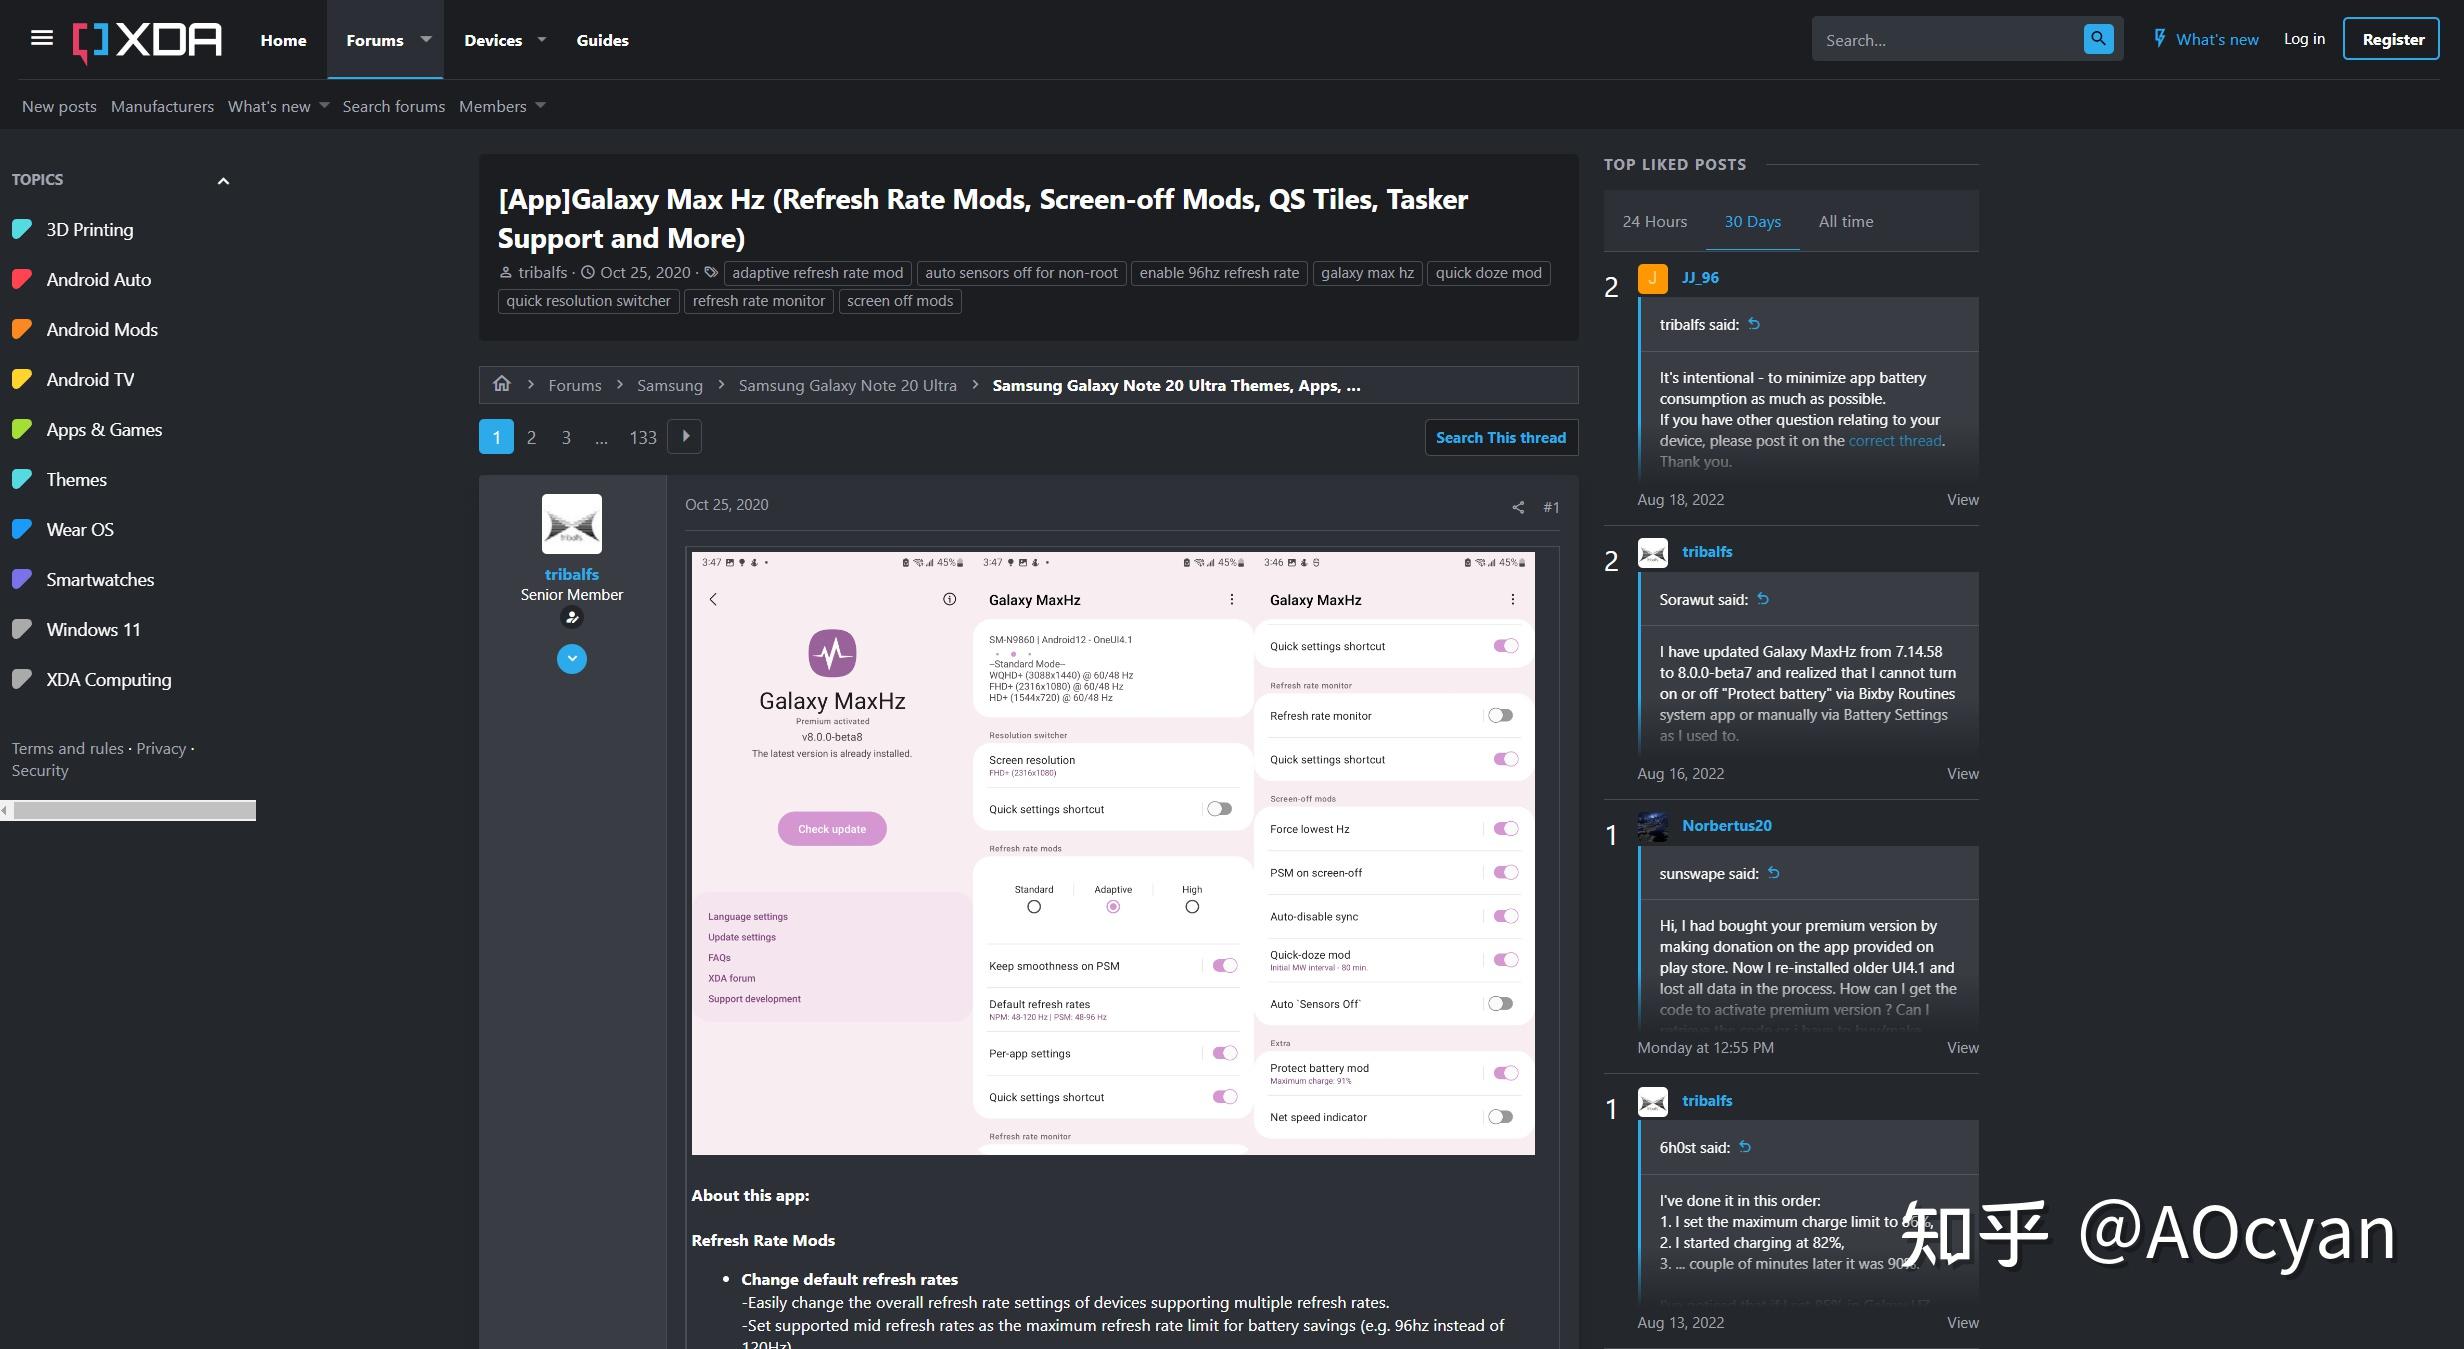Click tribalfs avatar in first post
The width and height of the screenshot is (2464, 1349).
[571, 523]
